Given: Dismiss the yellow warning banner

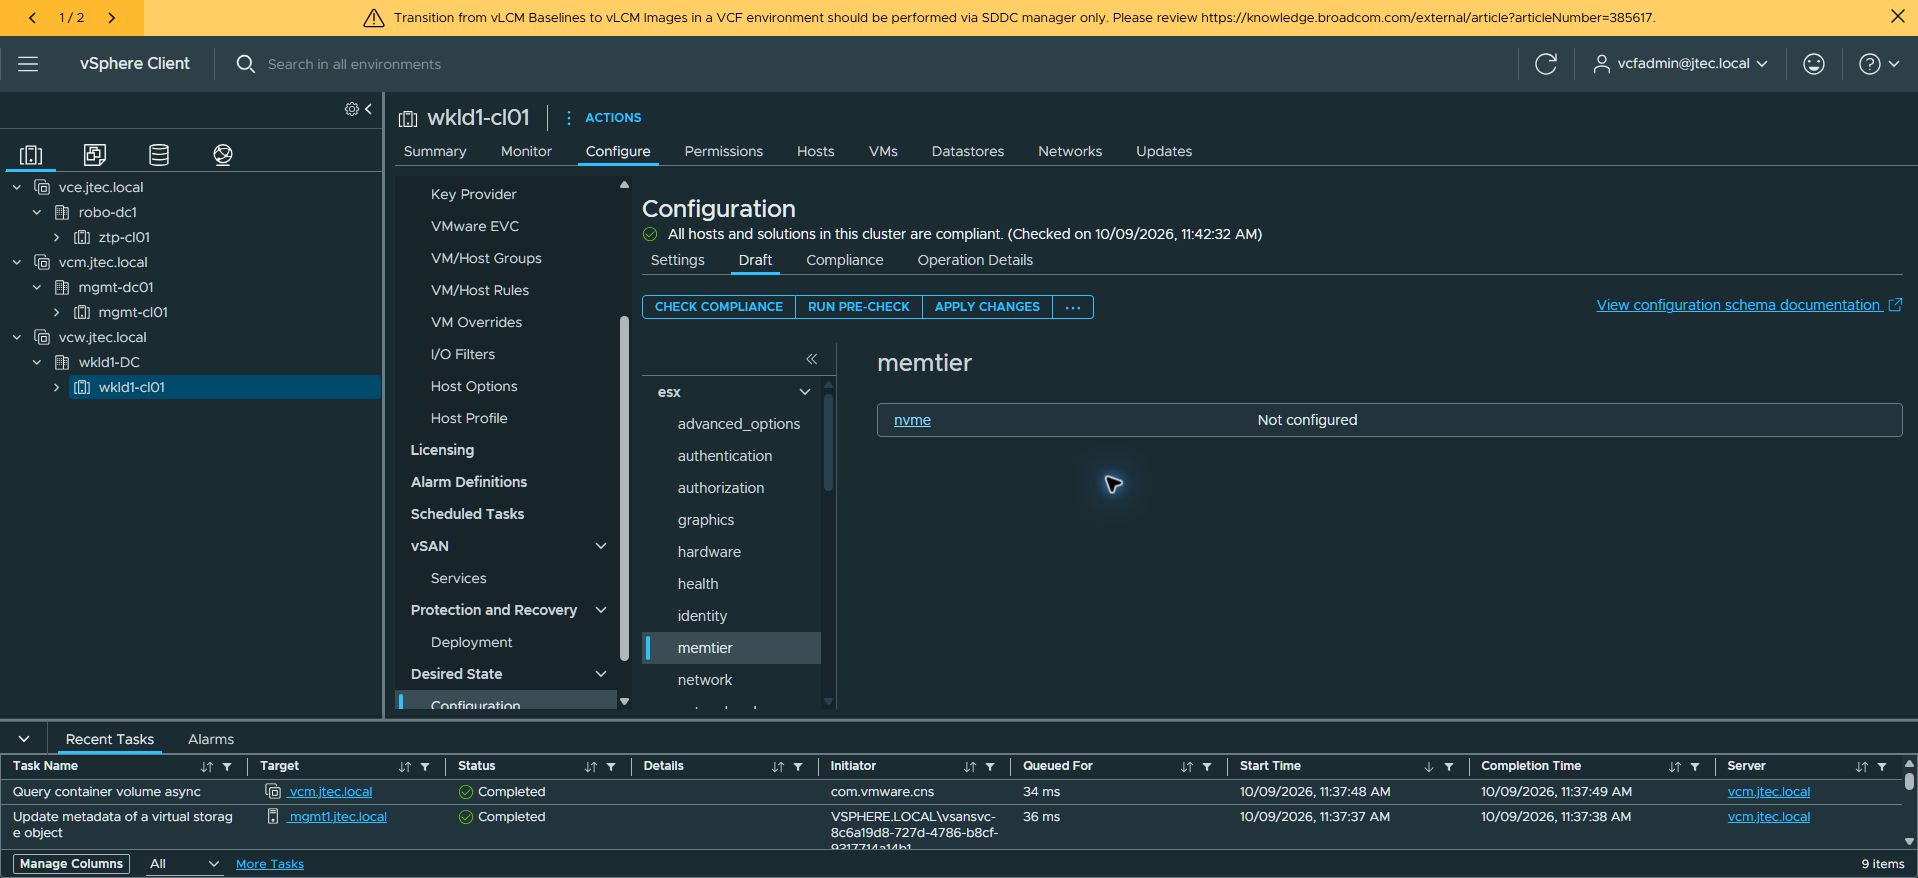Looking at the screenshot, I should point(1897,17).
